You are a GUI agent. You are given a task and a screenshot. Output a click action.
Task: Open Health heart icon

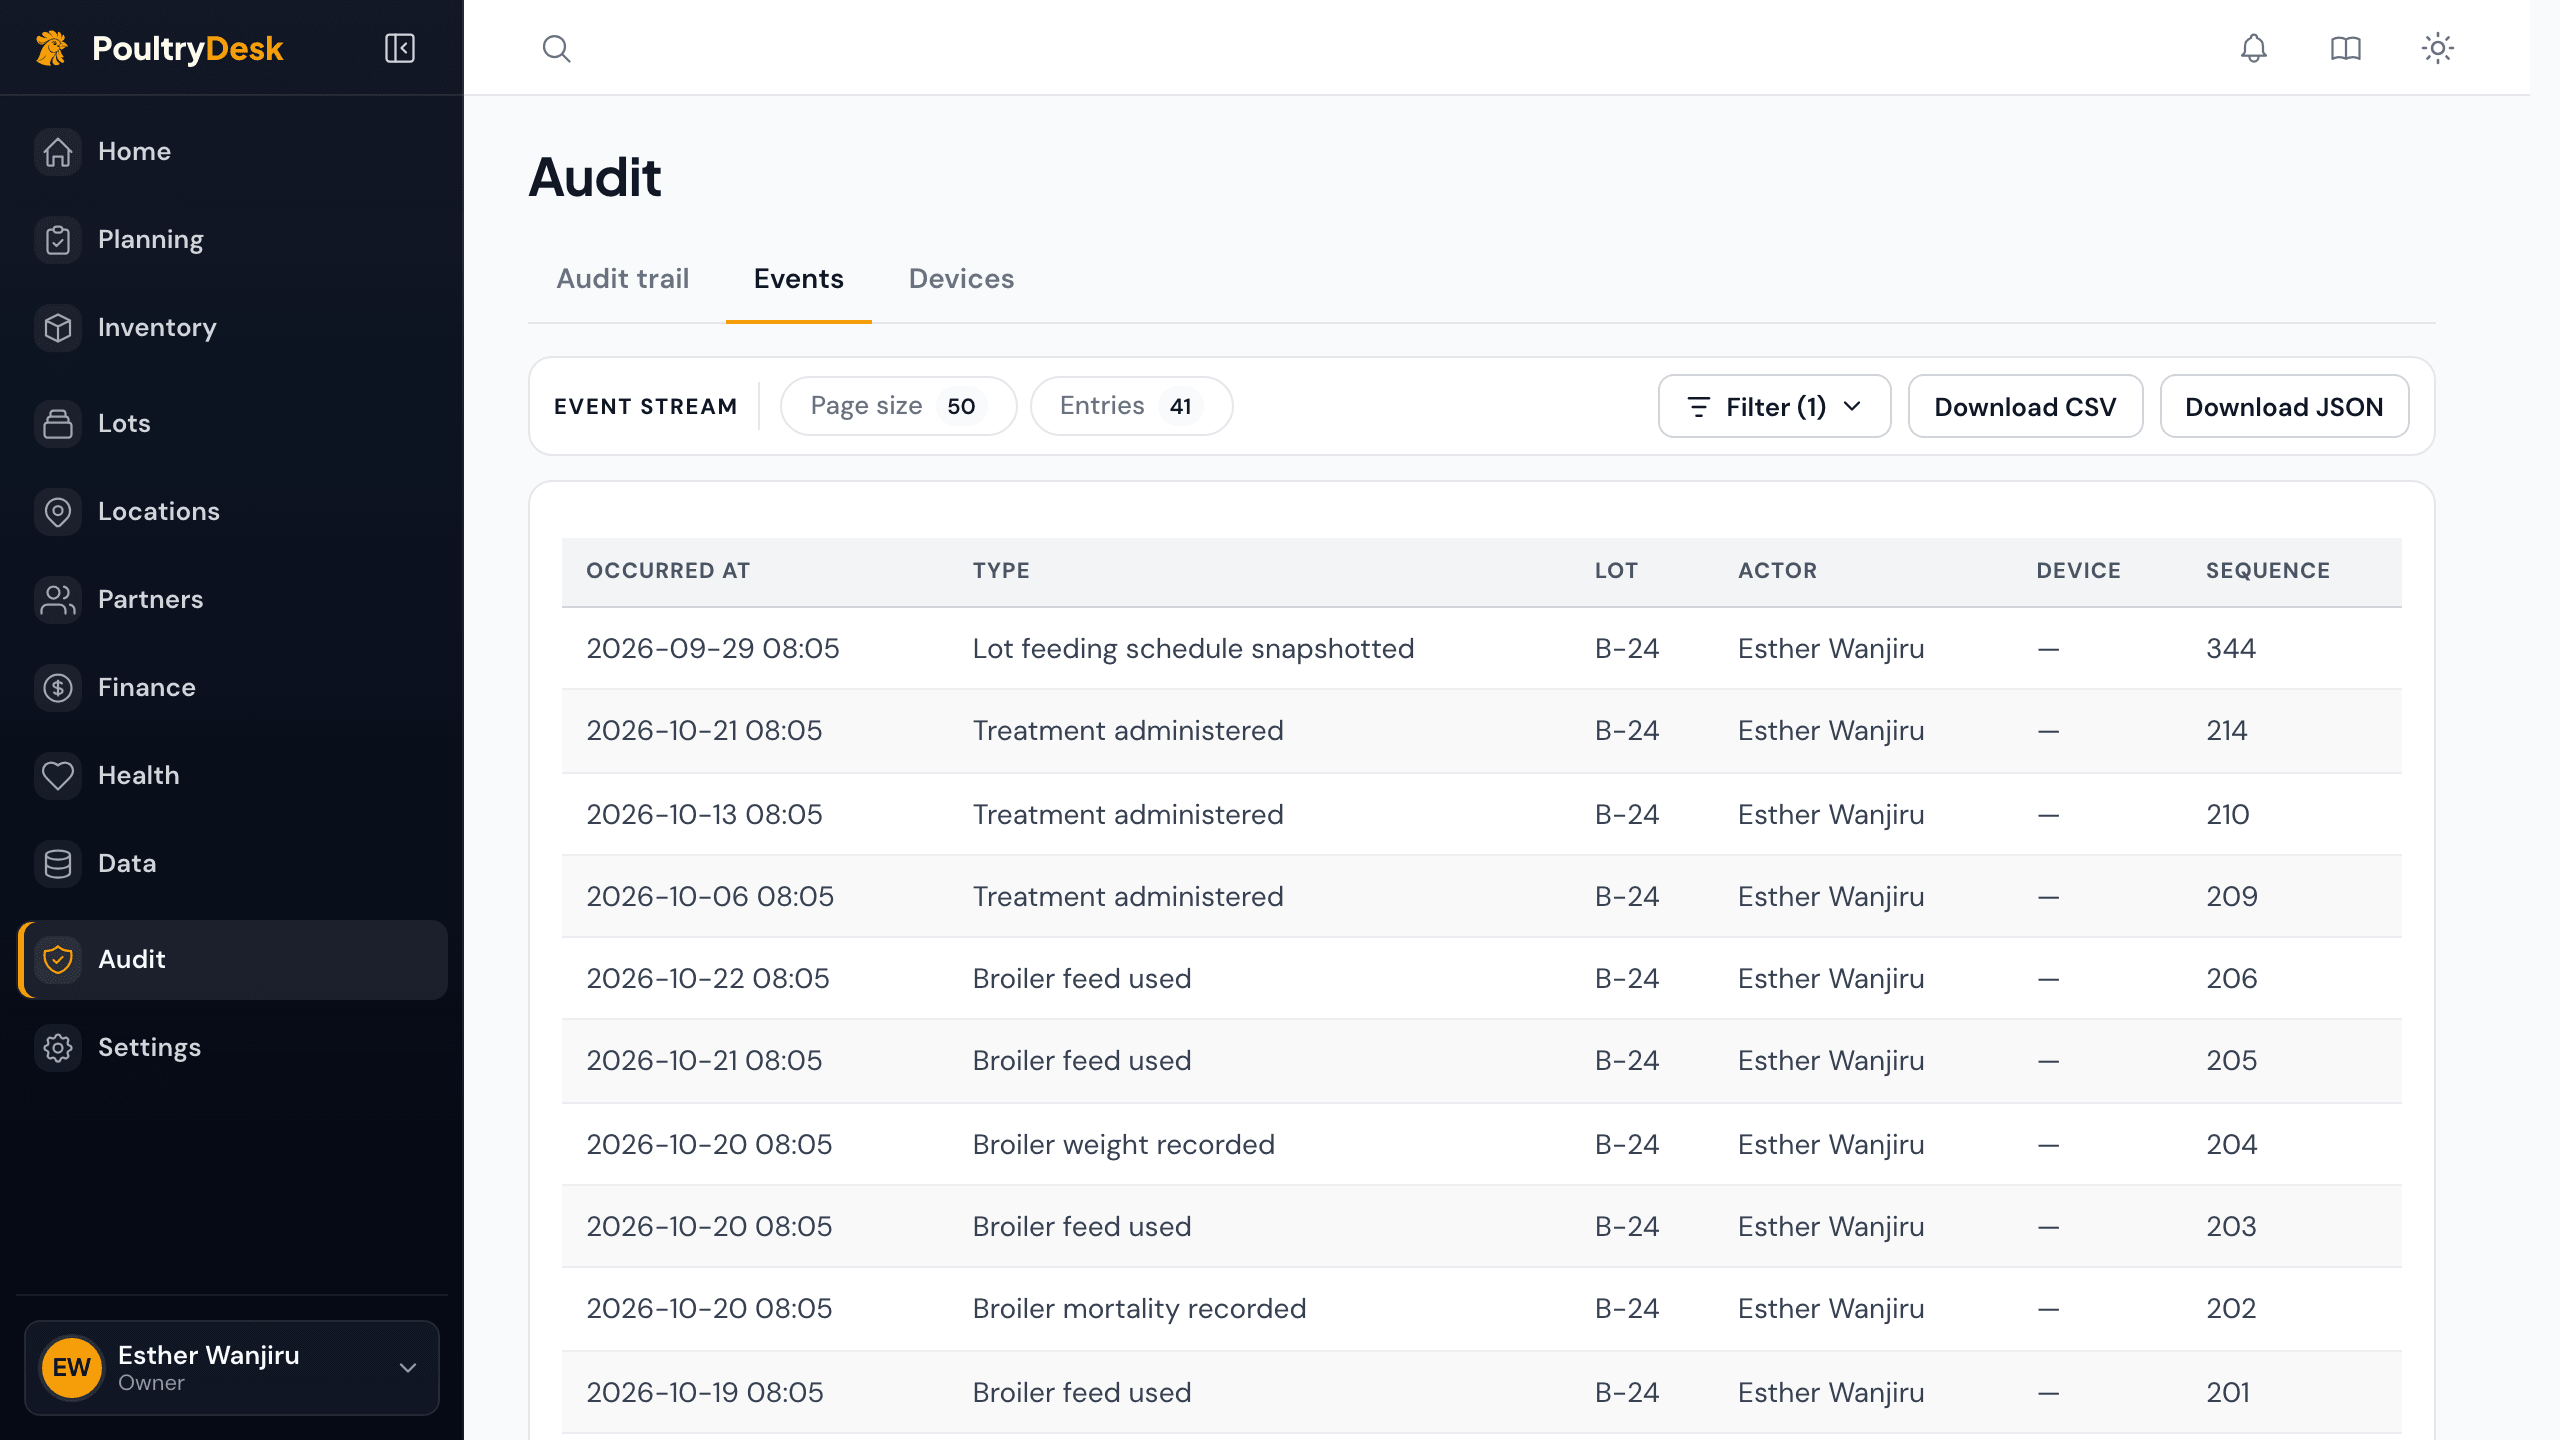[x=58, y=776]
